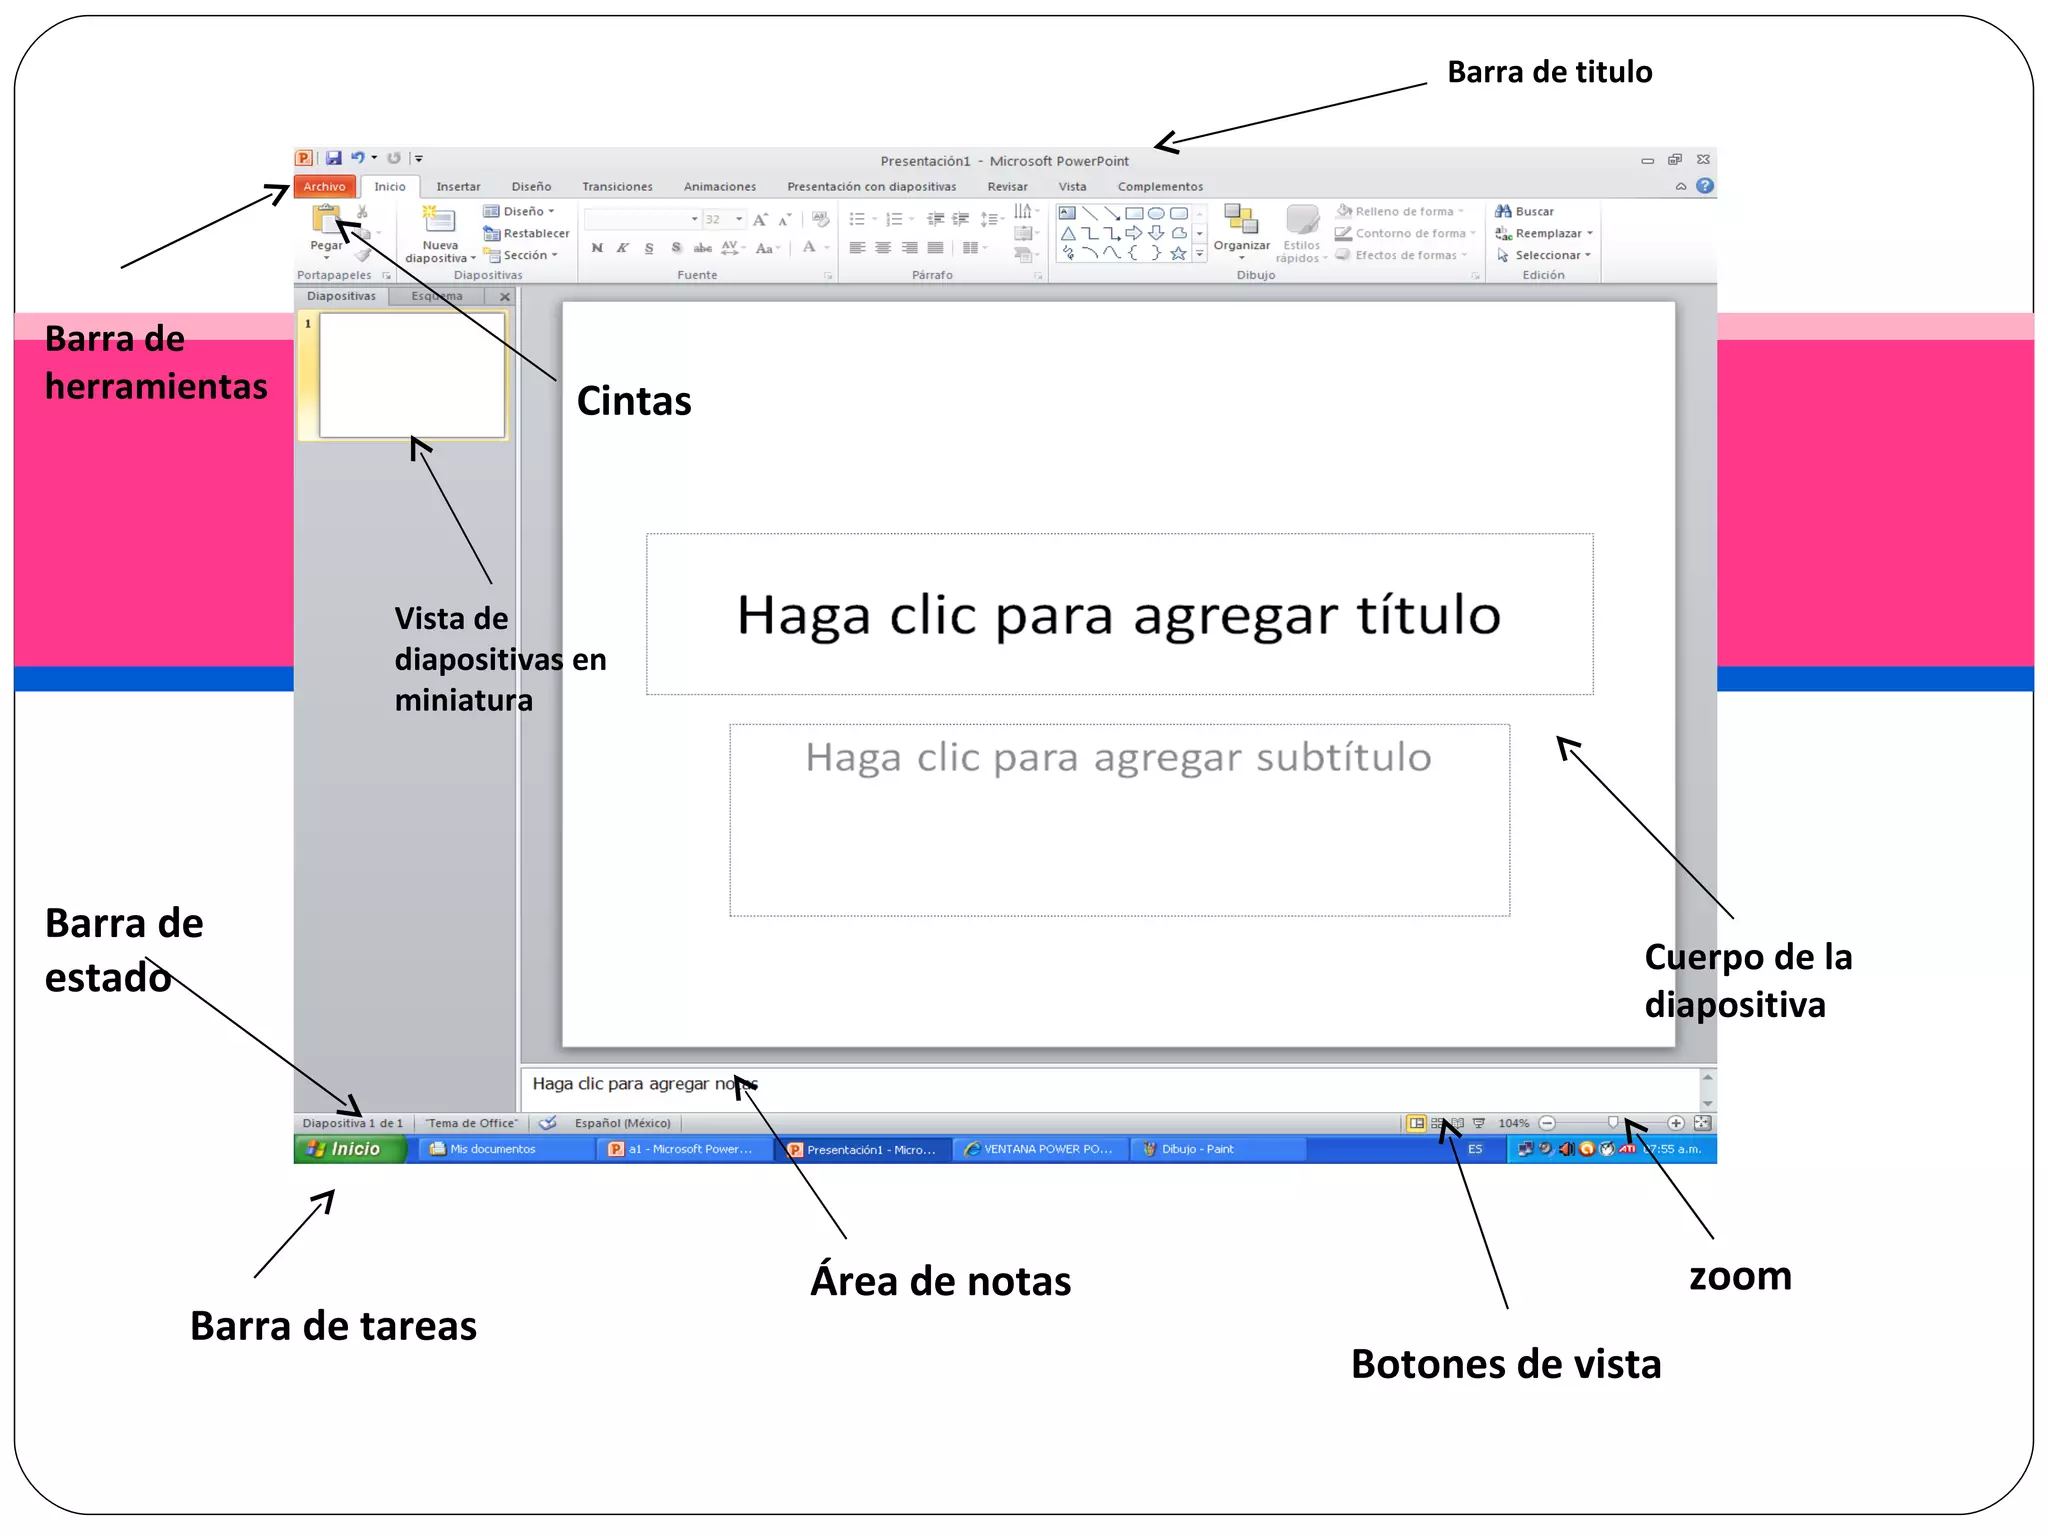Click the Save icon in quick access toolbar

[x=334, y=158]
